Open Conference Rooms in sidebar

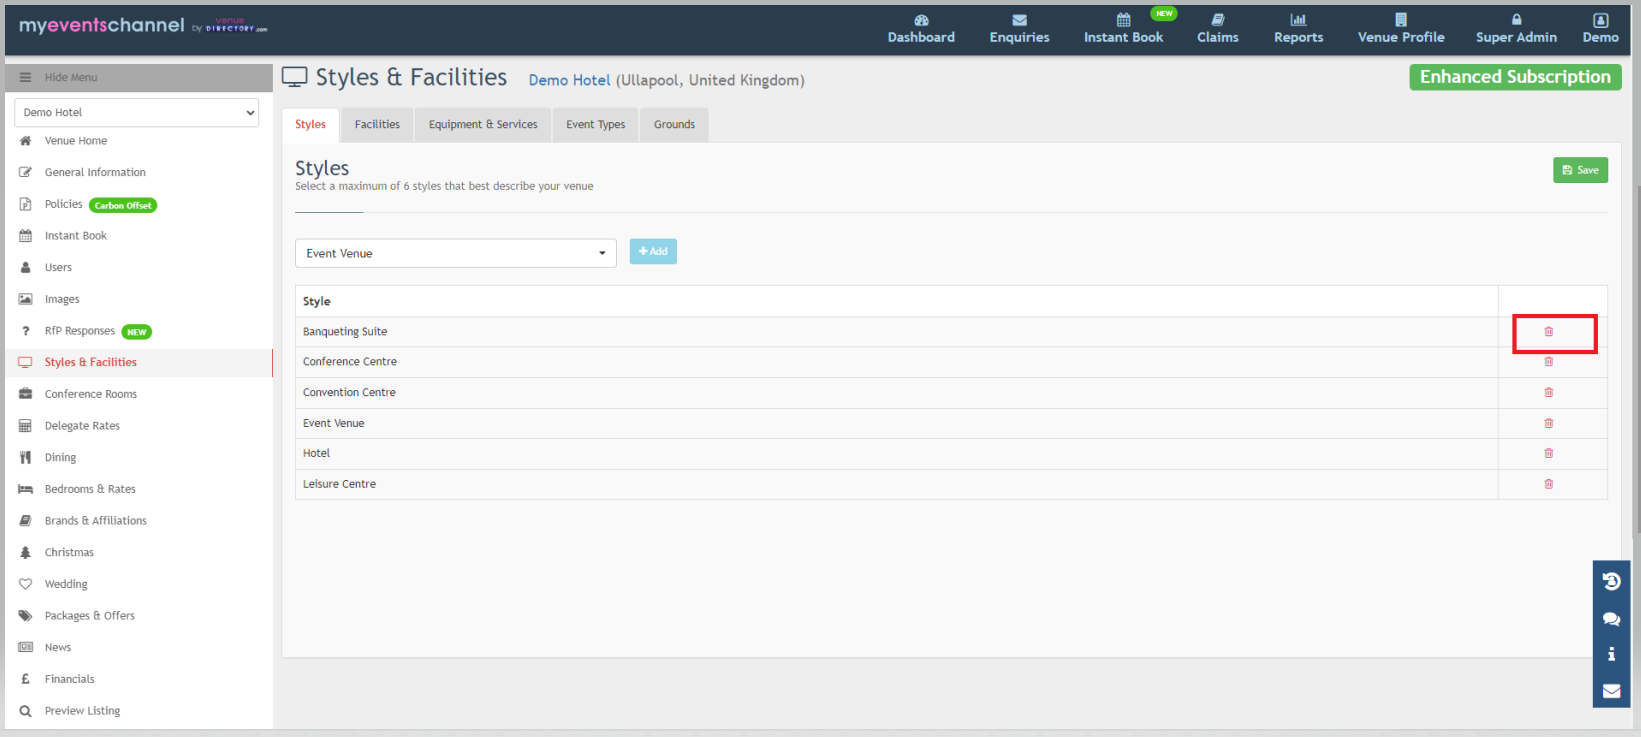point(91,394)
